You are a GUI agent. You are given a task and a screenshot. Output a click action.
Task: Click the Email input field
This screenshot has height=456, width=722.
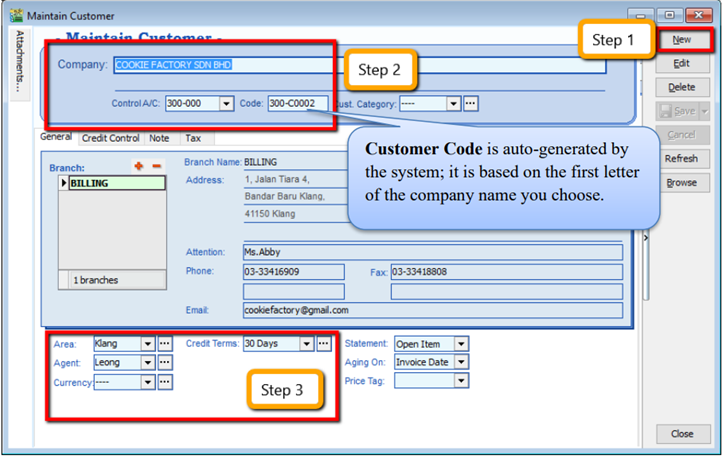click(432, 311)
